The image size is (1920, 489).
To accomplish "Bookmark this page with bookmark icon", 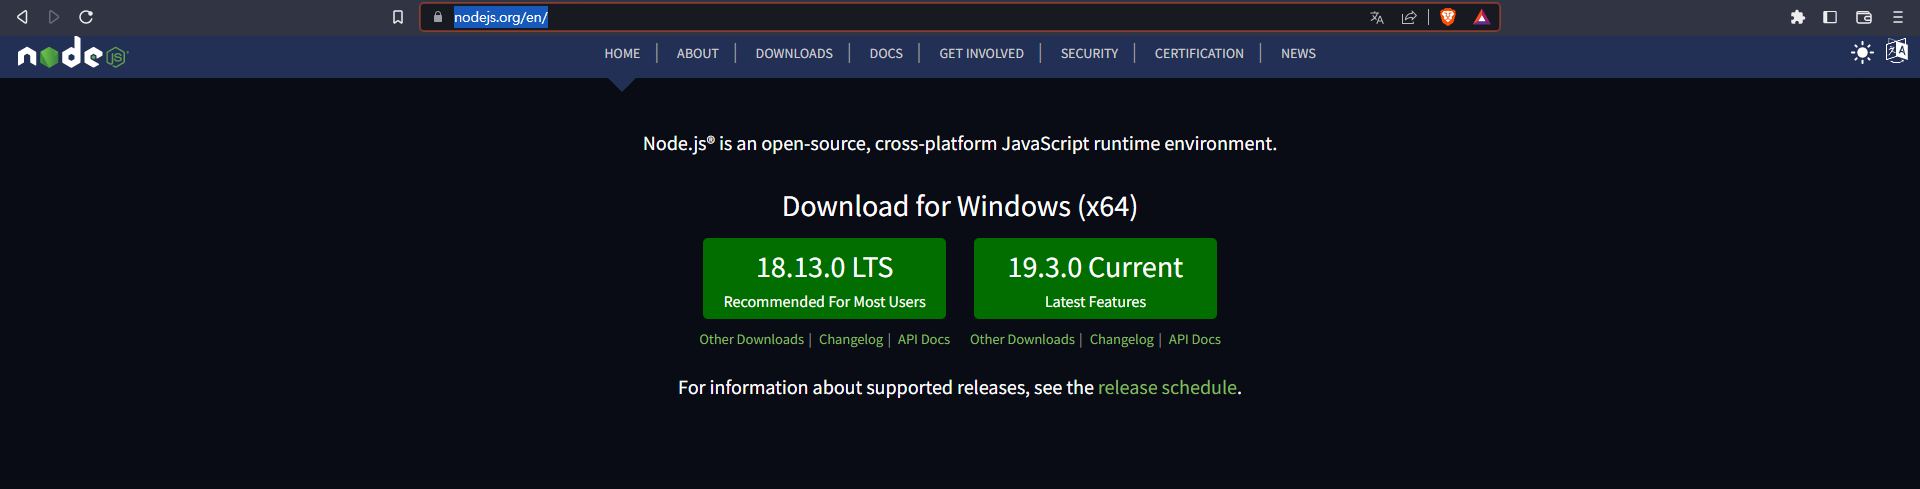I will [398, 17].
